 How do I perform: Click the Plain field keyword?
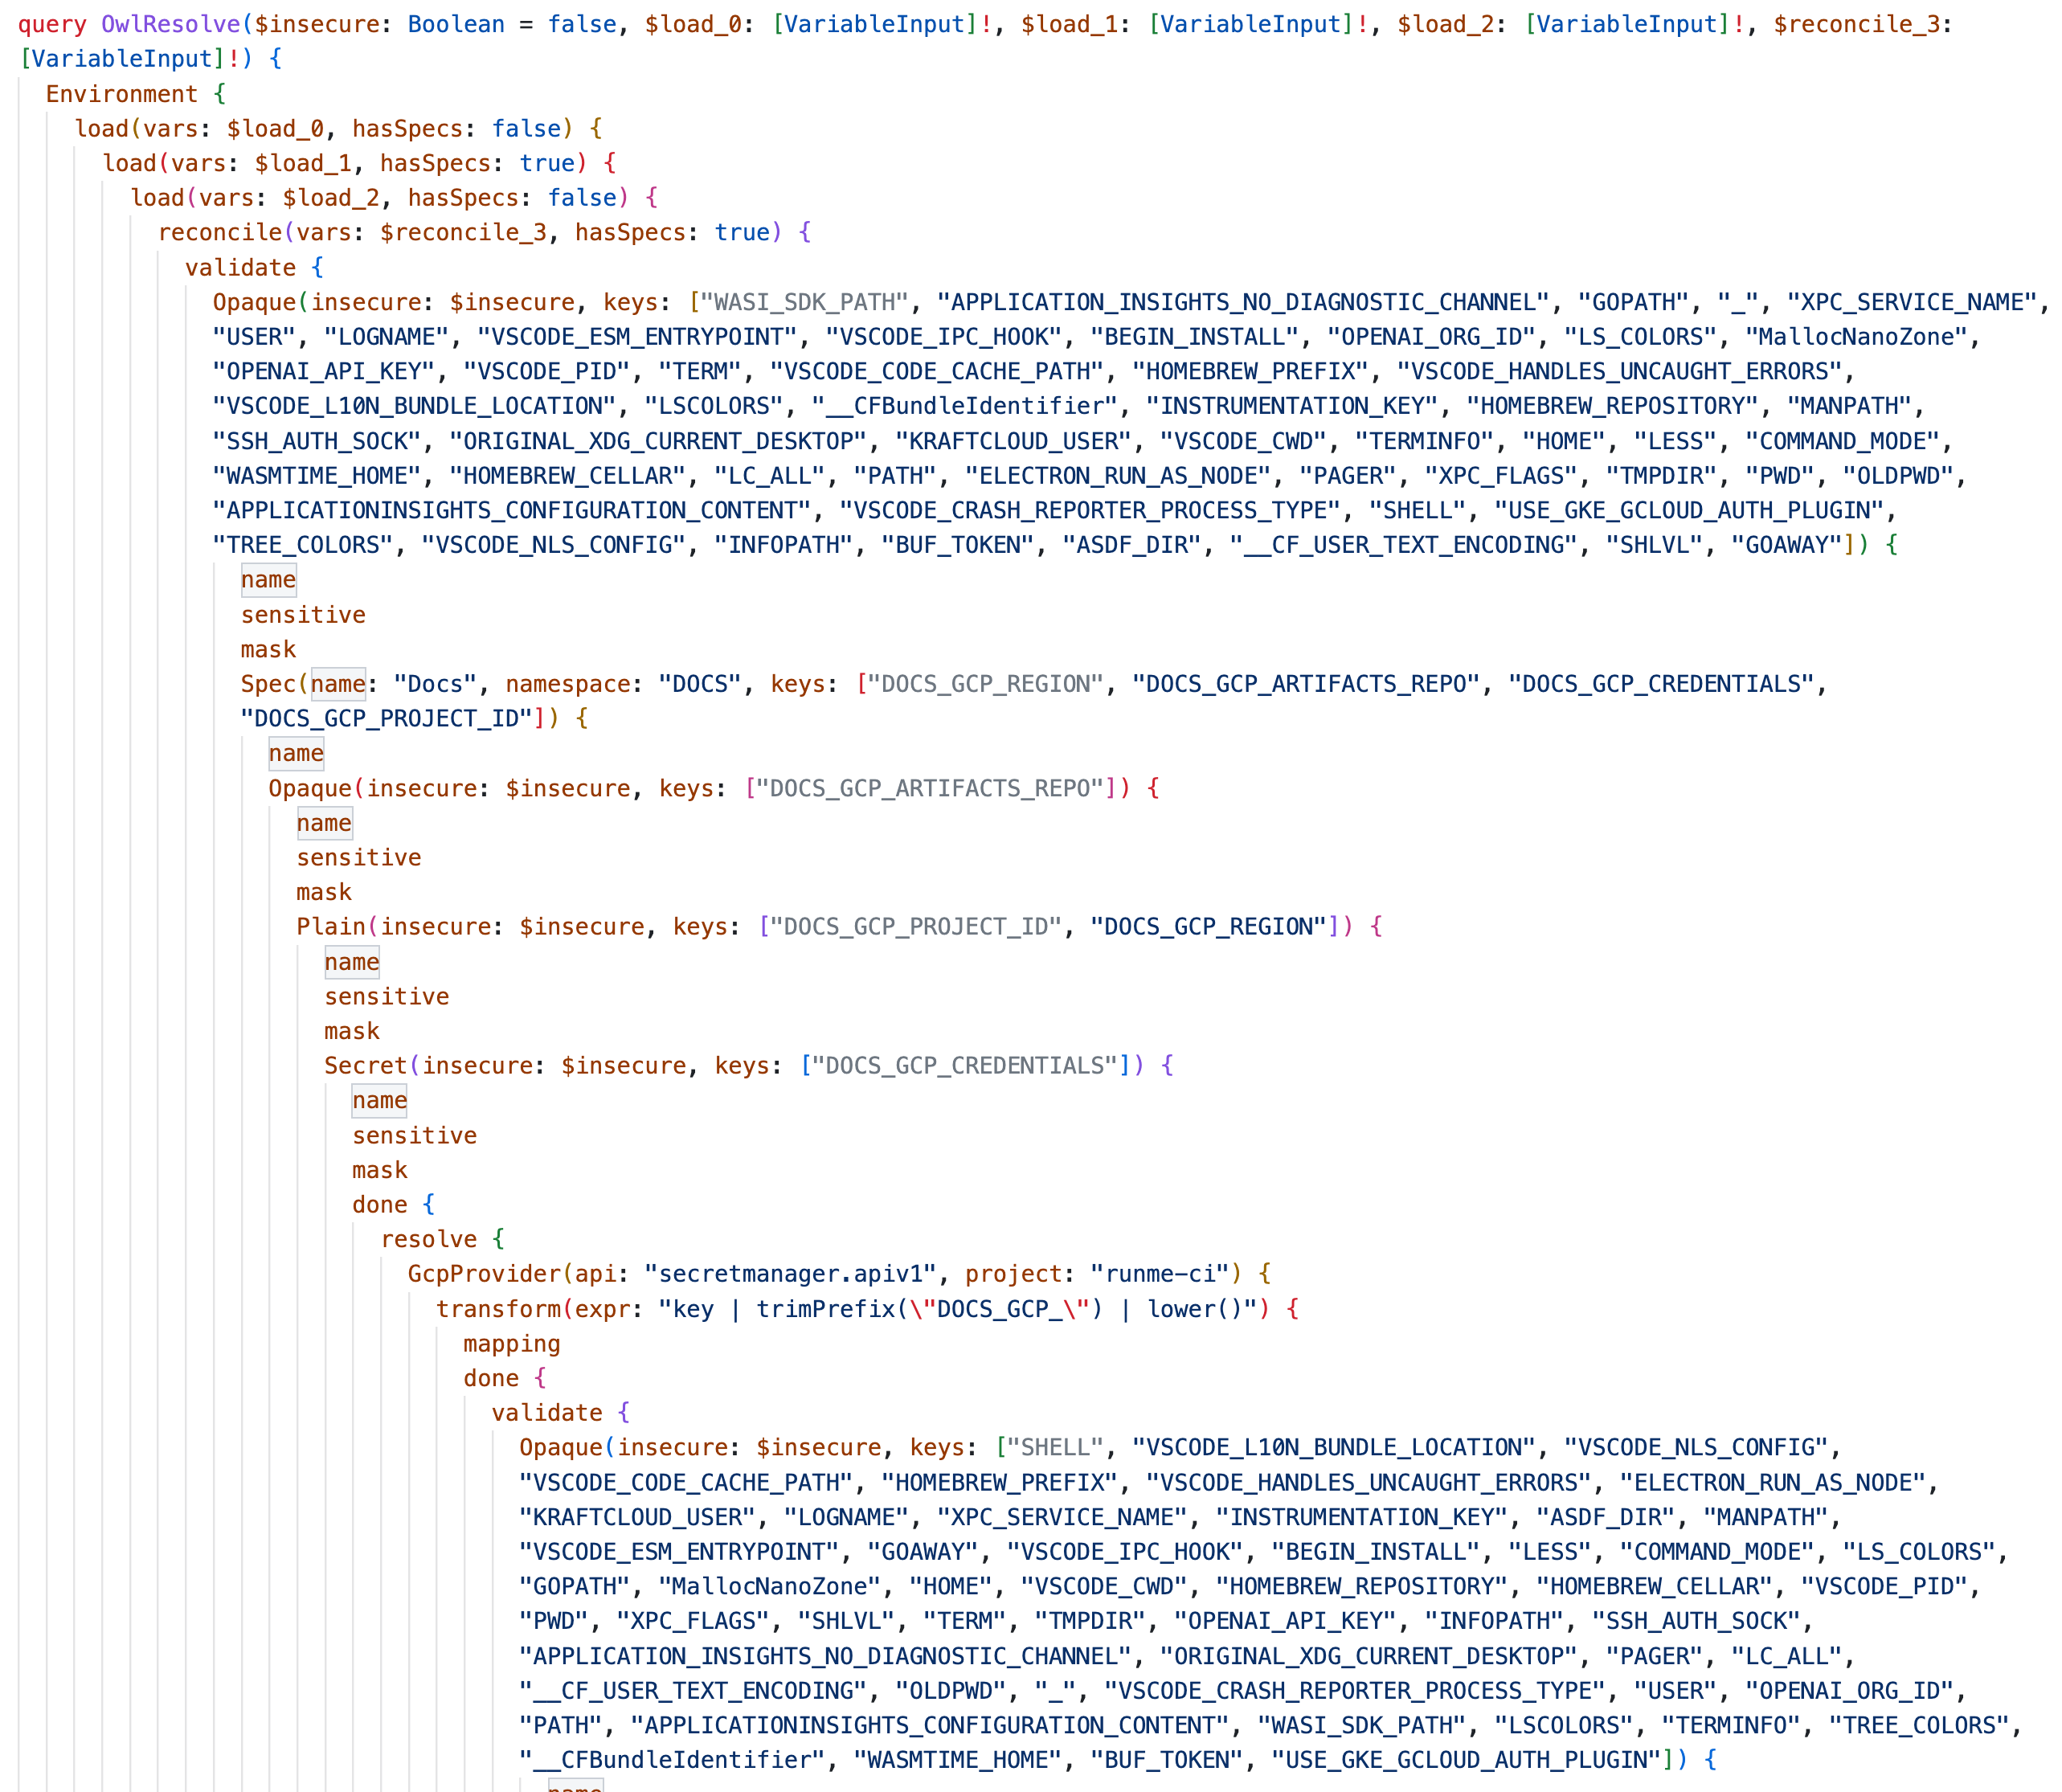tap(331, 927)
